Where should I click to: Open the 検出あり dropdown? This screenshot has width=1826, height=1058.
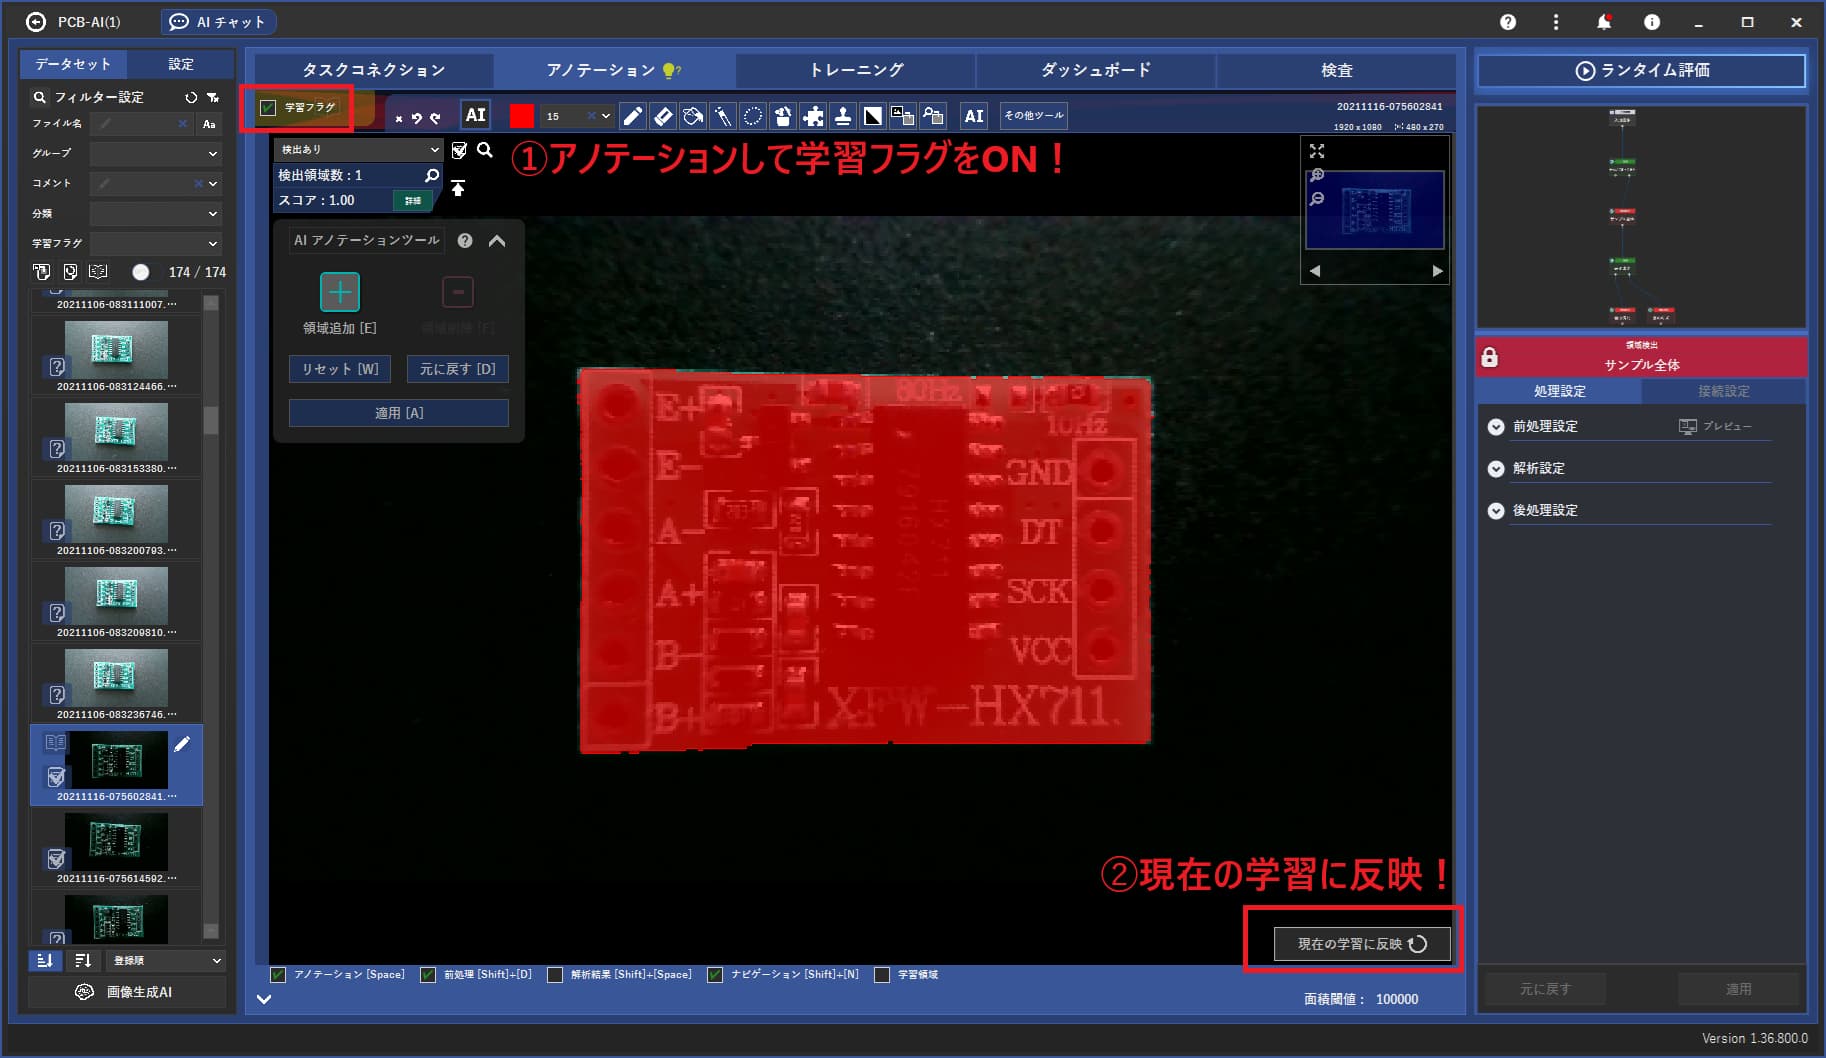358,149
